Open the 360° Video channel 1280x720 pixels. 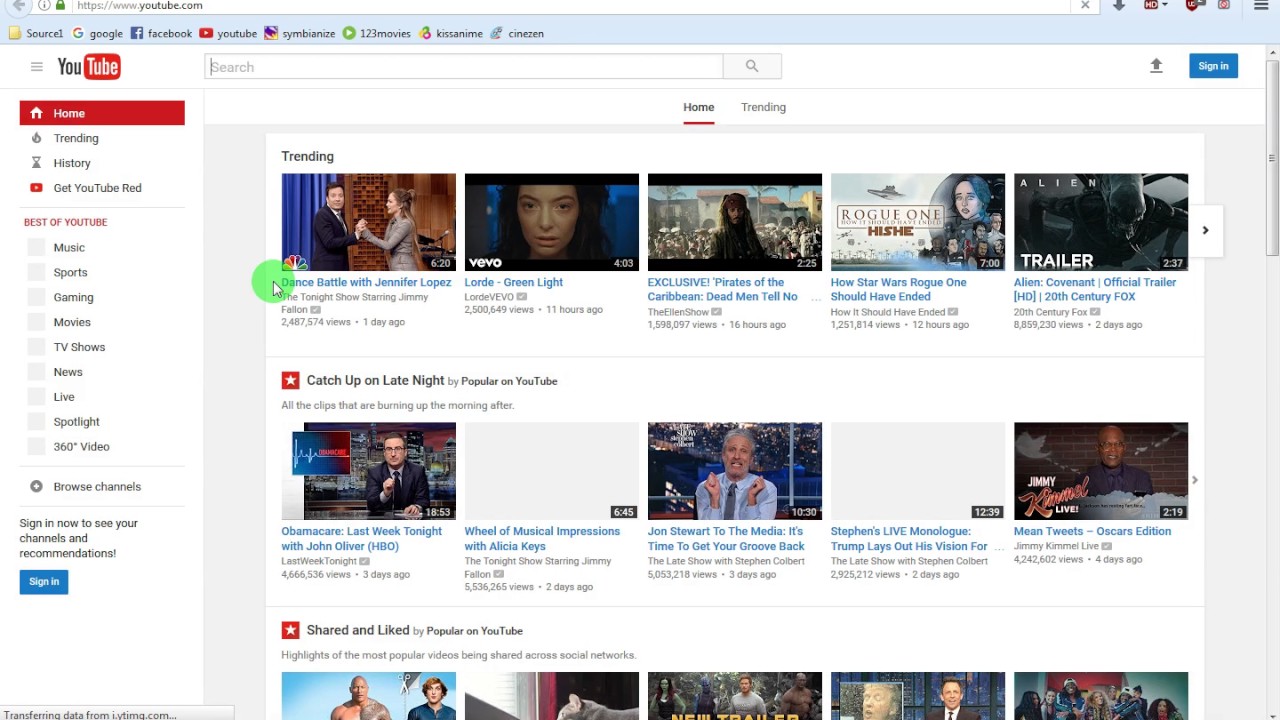click(81, 447)
